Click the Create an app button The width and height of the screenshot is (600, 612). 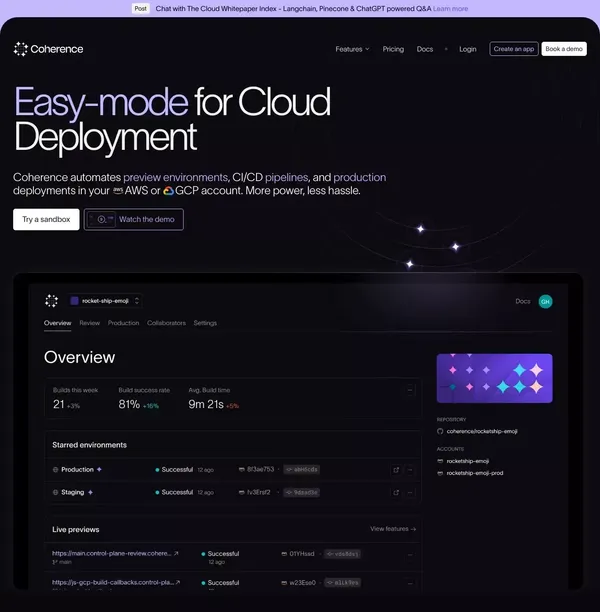514,49
